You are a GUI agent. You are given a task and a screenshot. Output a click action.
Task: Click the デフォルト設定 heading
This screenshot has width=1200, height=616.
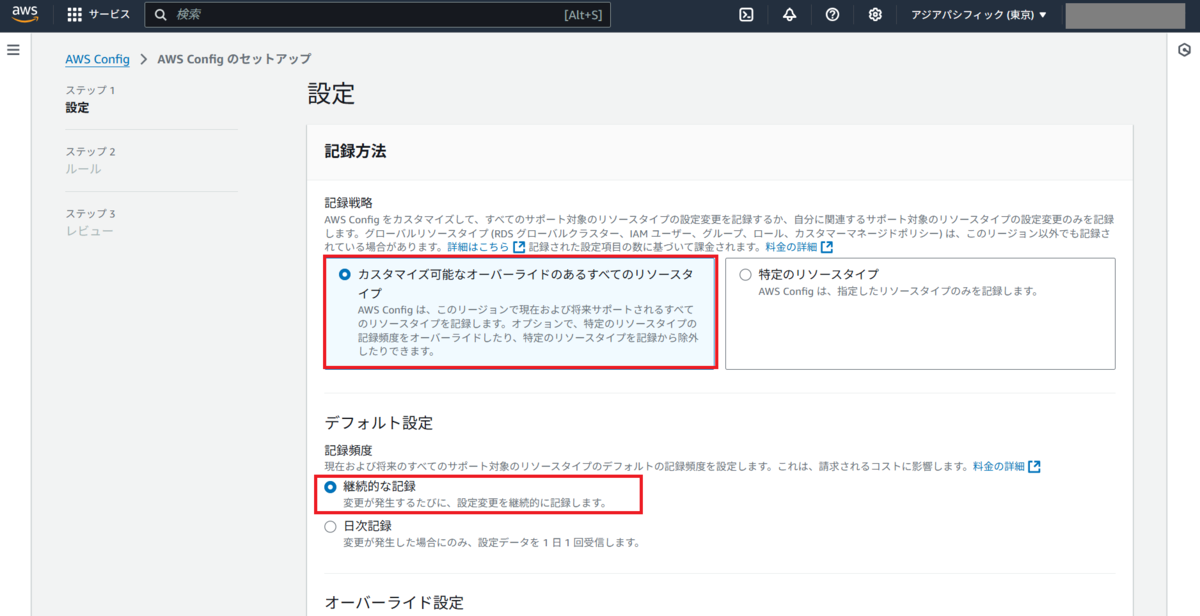click(x=379, y=423)
